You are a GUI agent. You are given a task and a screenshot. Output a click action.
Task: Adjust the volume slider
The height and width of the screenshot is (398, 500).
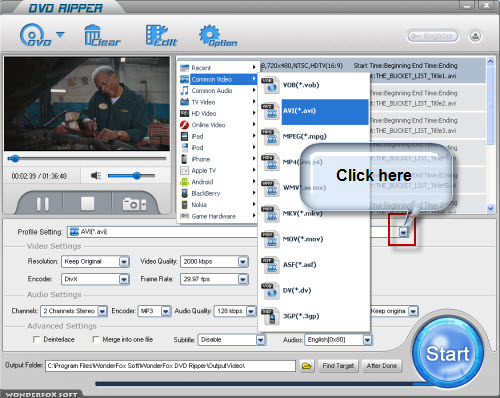(131, 175)
